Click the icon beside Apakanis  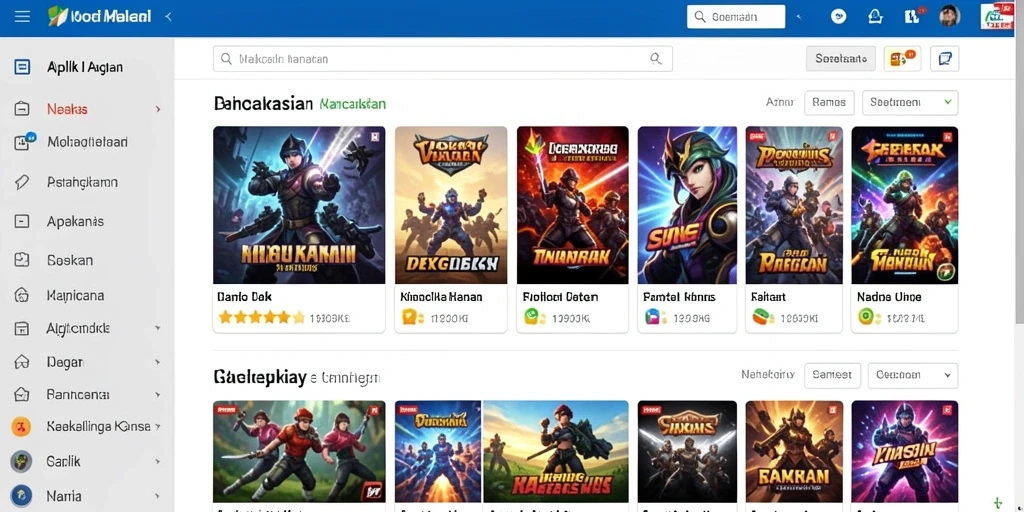pos(22,221)
